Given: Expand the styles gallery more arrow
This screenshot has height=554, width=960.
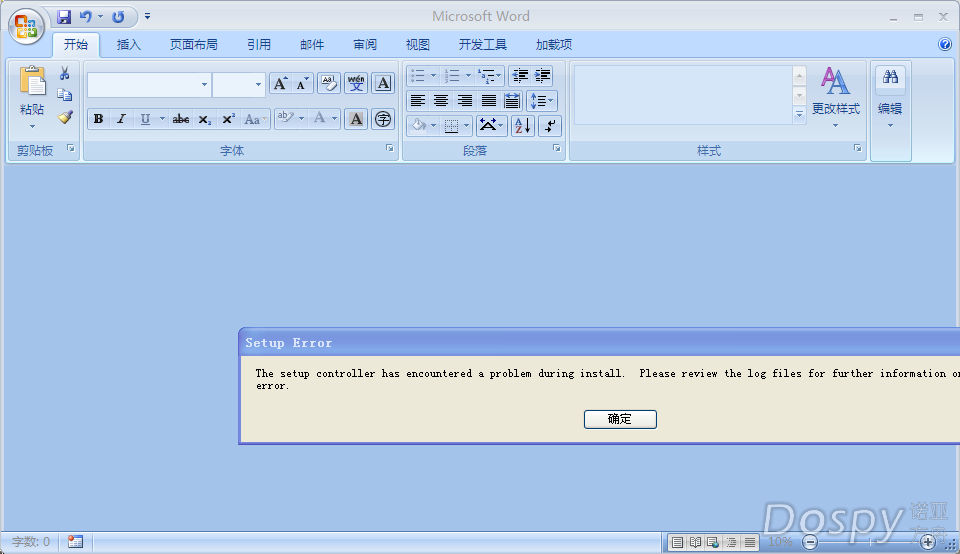Looking at the screenshot, I should coord(799,114).
